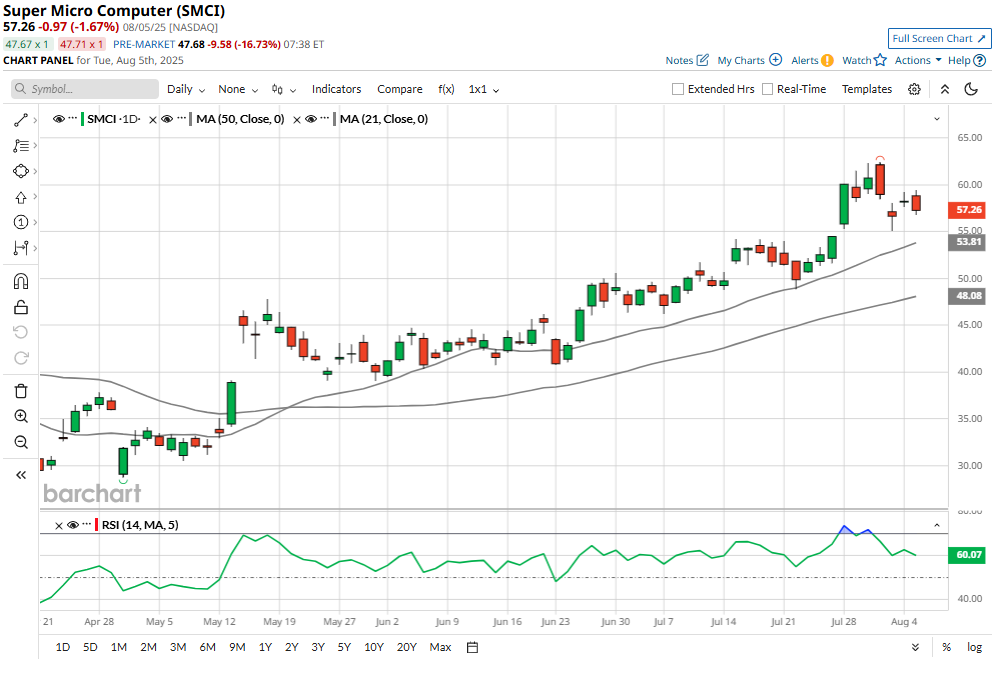Screen dimensions: 1008x686
Task: Select the up arrow marker tool
Action: coord(21,197)
